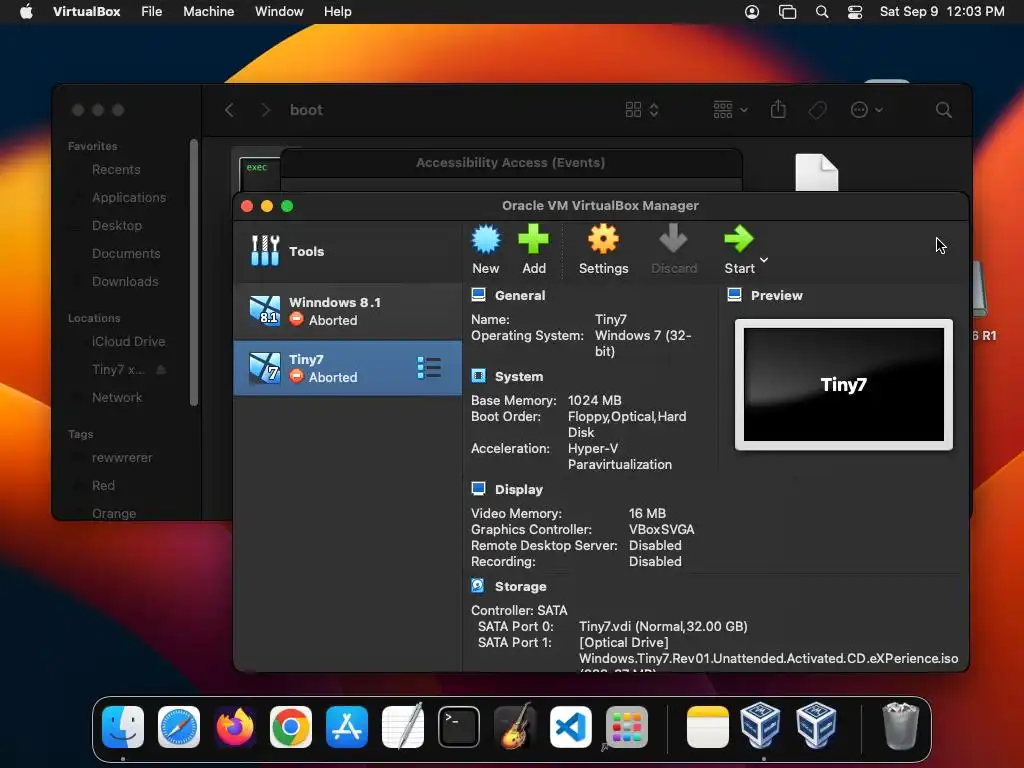
Task: Open Terminal from the Dock
Action: [458, 727]
